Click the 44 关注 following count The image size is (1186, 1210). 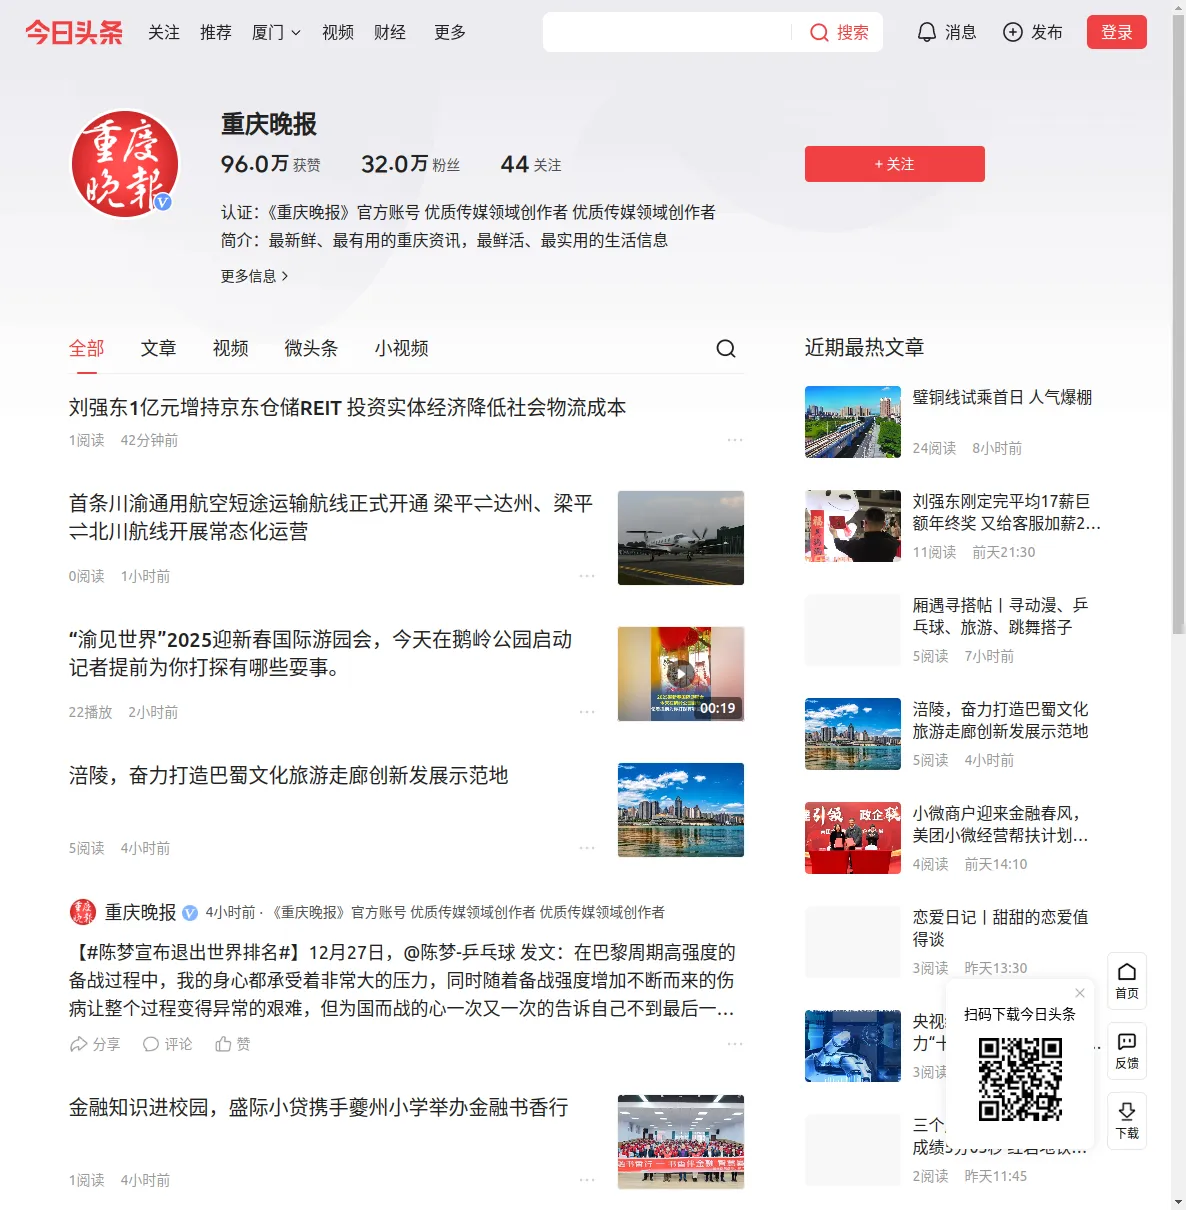531,164
